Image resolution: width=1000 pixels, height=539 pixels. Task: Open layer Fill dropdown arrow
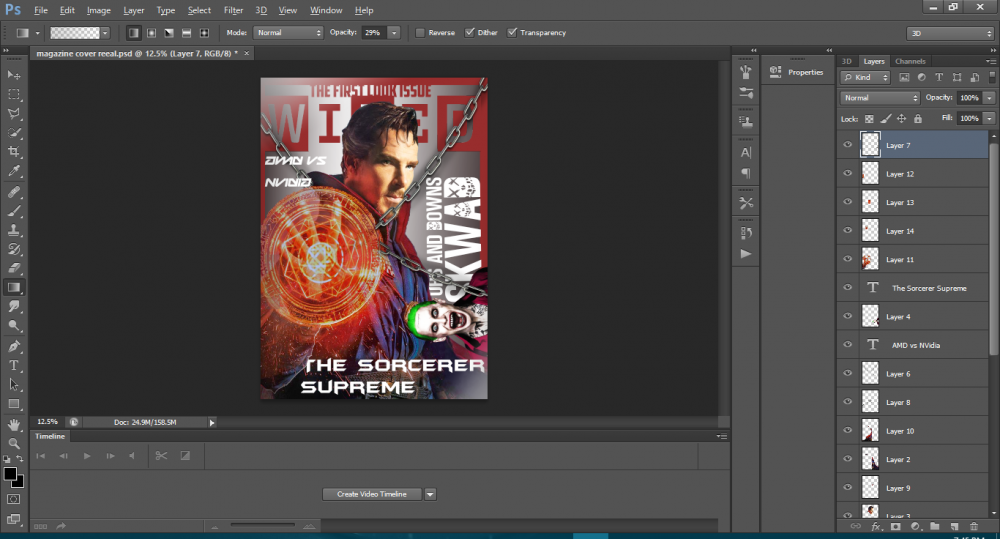[989, 118]
